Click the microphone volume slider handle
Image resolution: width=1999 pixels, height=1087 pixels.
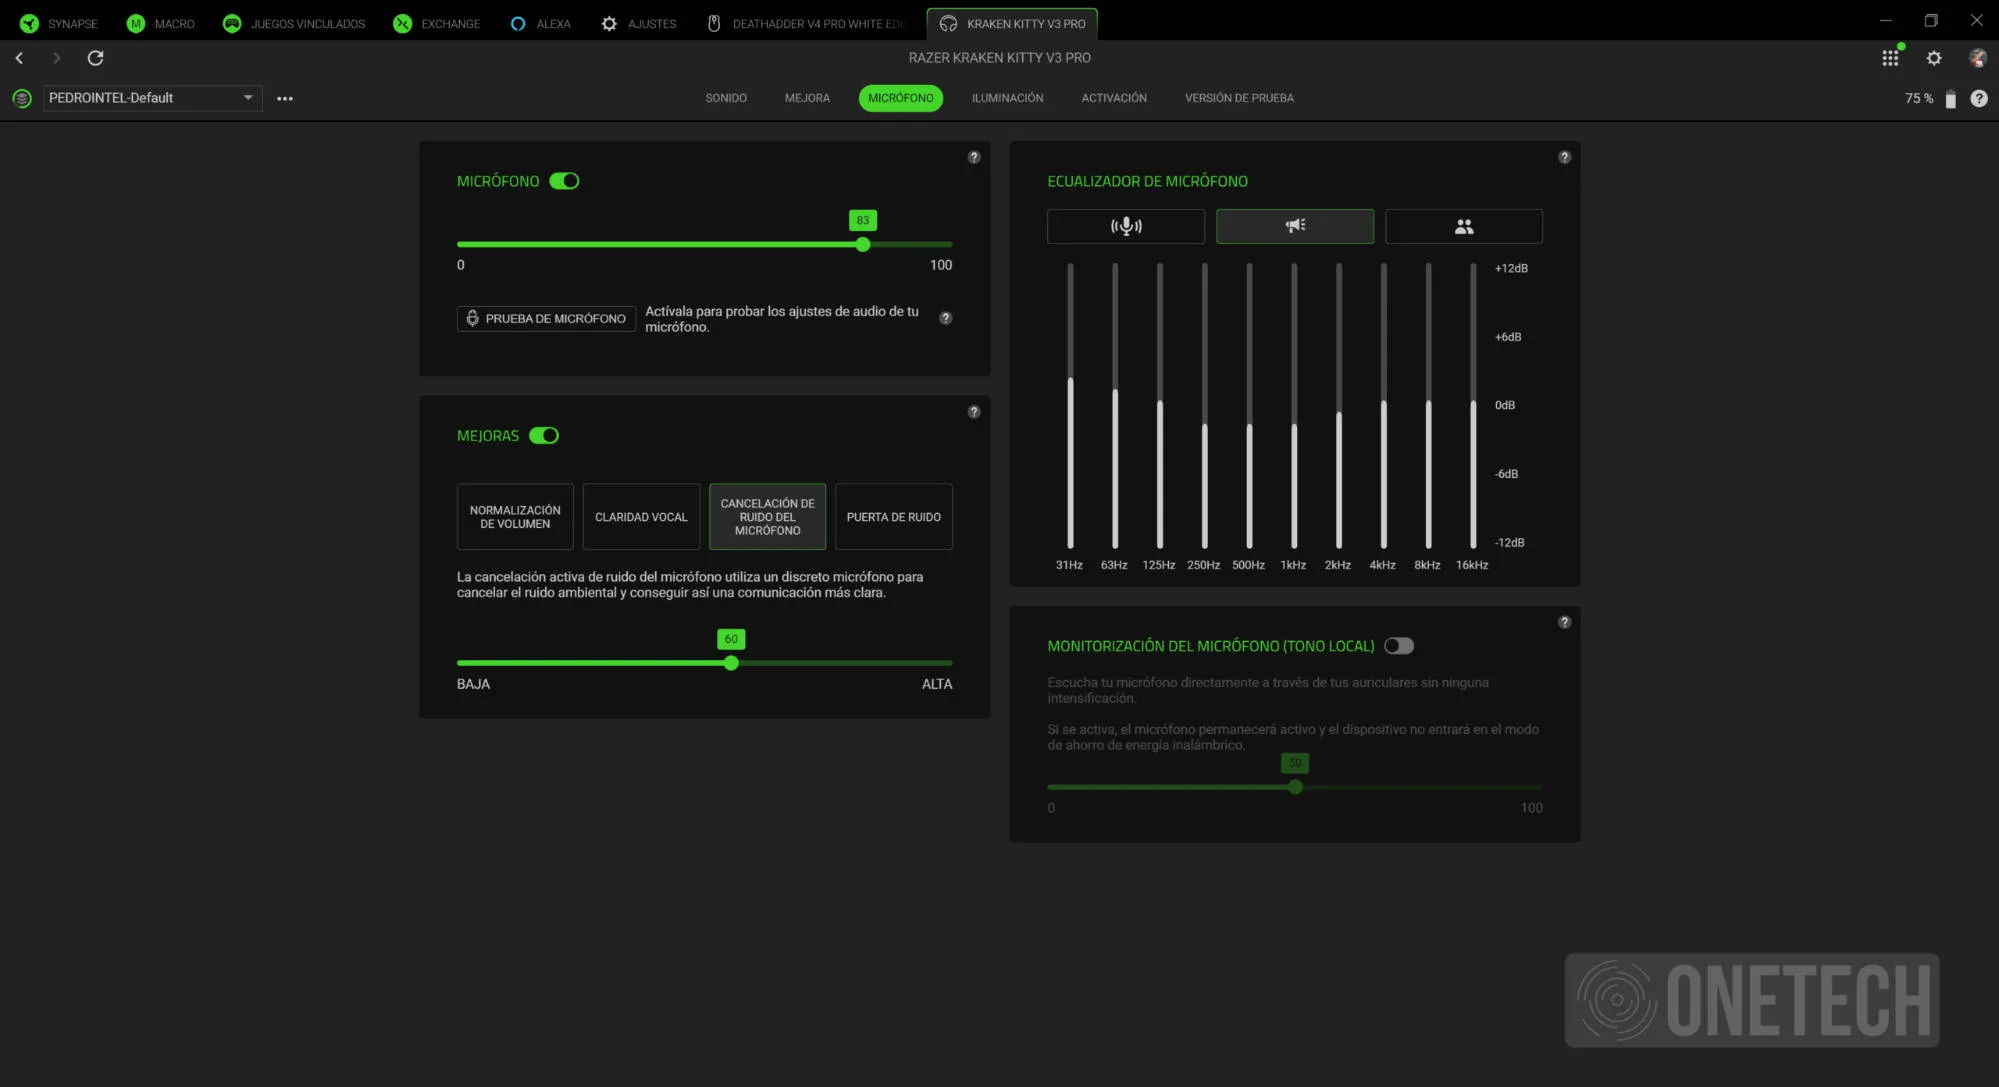pos(863,244)
